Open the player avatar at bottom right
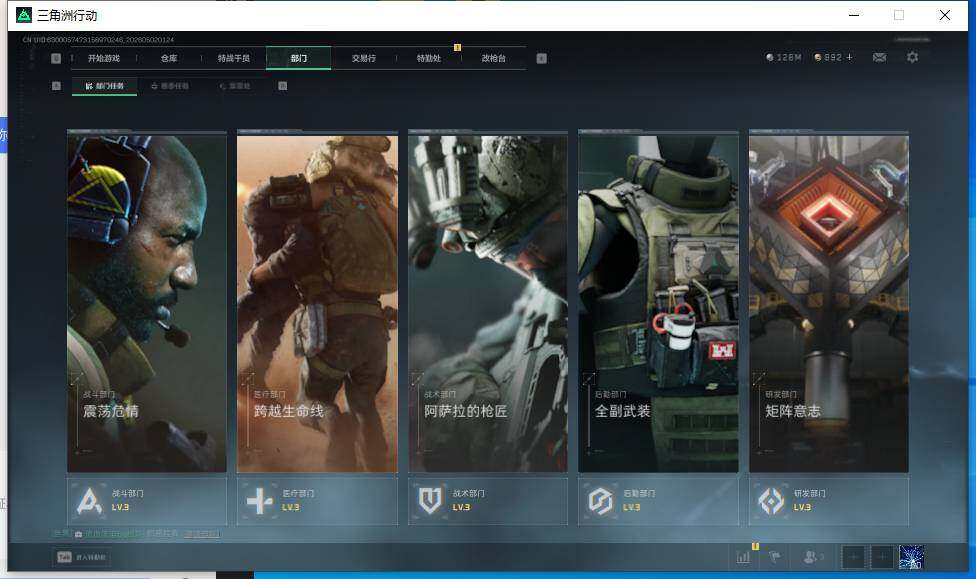 click(911, 557)
